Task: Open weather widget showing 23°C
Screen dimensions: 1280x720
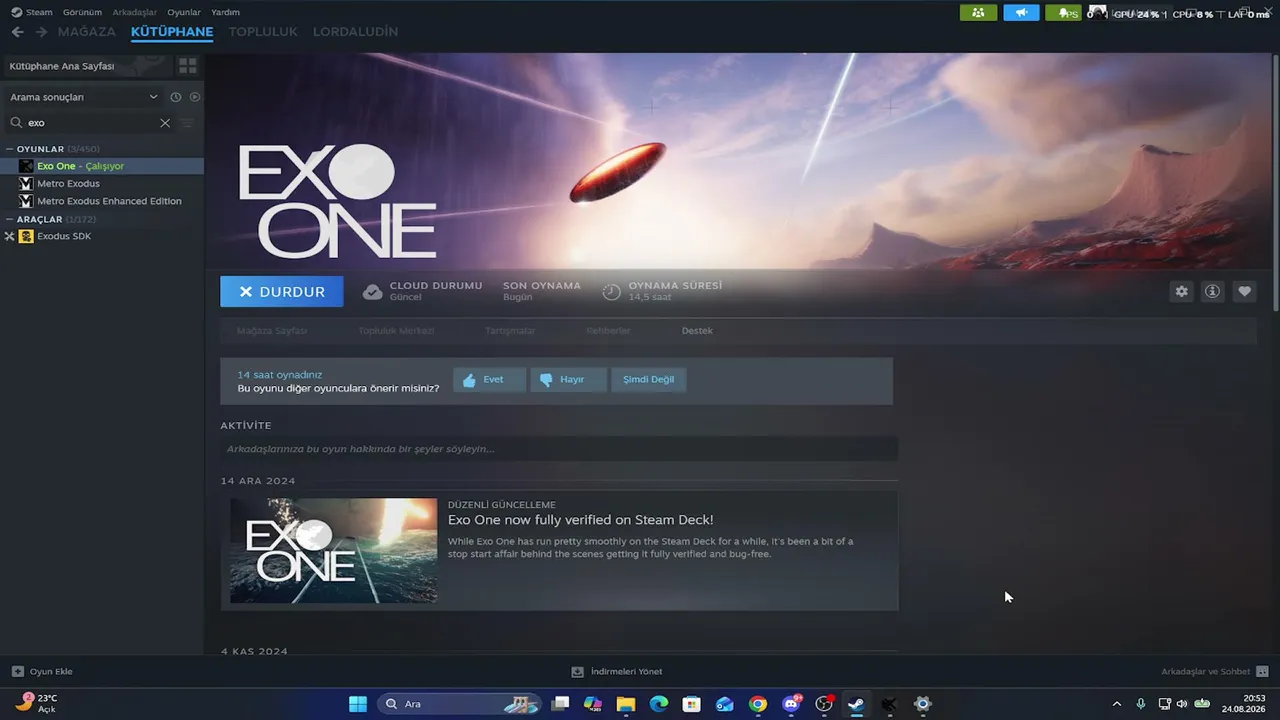Action: pyautogui.click(x=37, y=703)
